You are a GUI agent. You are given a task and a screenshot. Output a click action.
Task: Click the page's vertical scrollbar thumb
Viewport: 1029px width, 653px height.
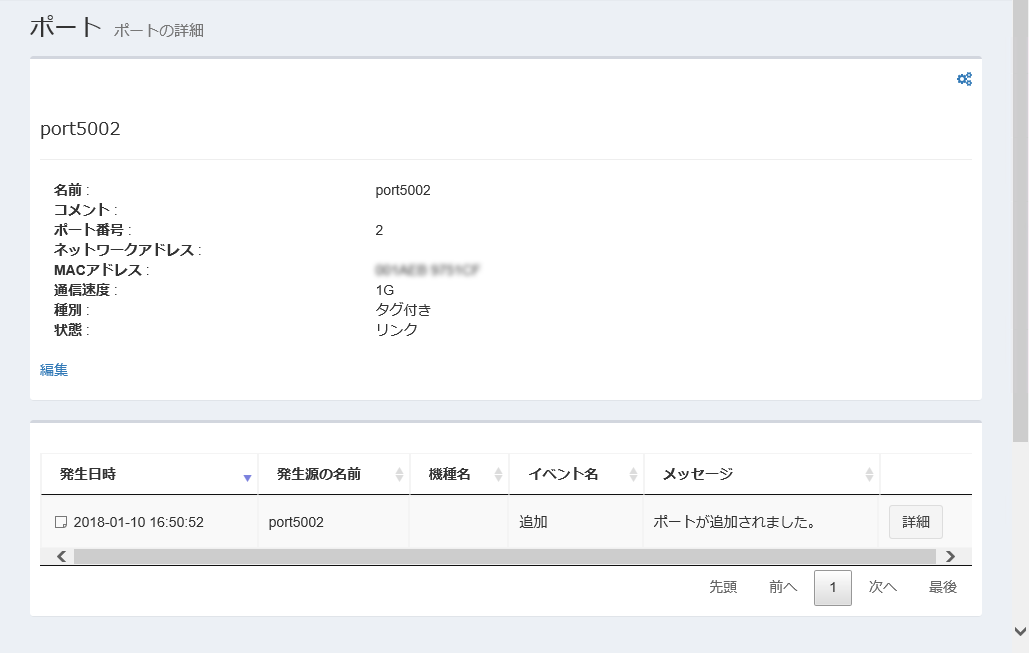click(x=1020, y=220)
